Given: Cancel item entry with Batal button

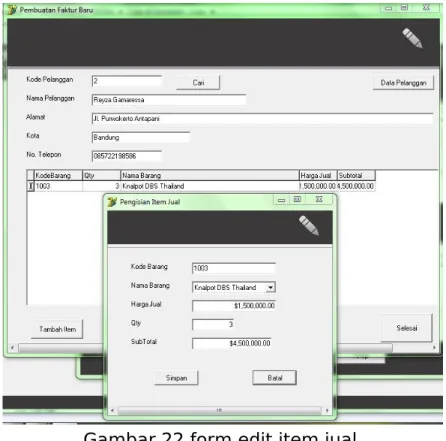Looking at the screenshot, I should [x=274, y=378].
